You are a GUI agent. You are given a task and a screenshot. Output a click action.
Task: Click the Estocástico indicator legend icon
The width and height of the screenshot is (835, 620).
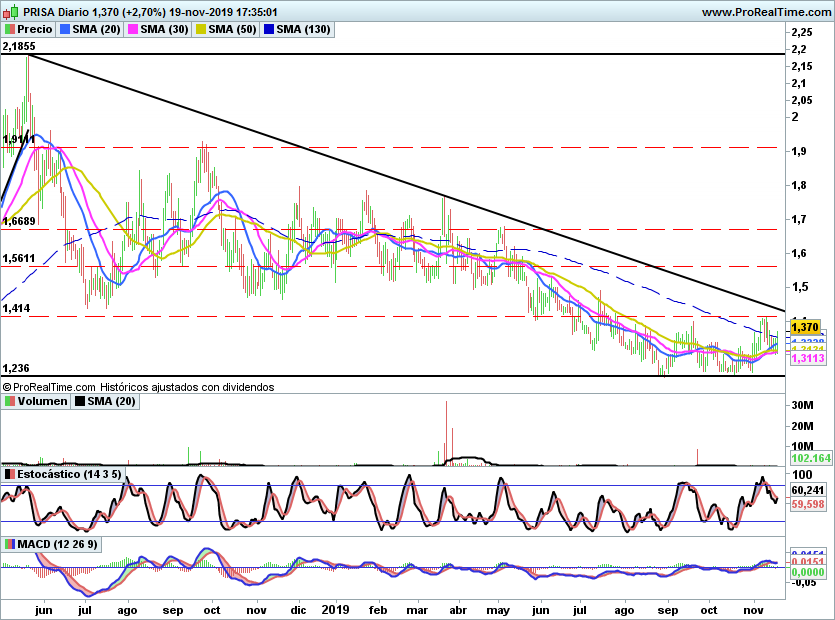tap(9, 473)
